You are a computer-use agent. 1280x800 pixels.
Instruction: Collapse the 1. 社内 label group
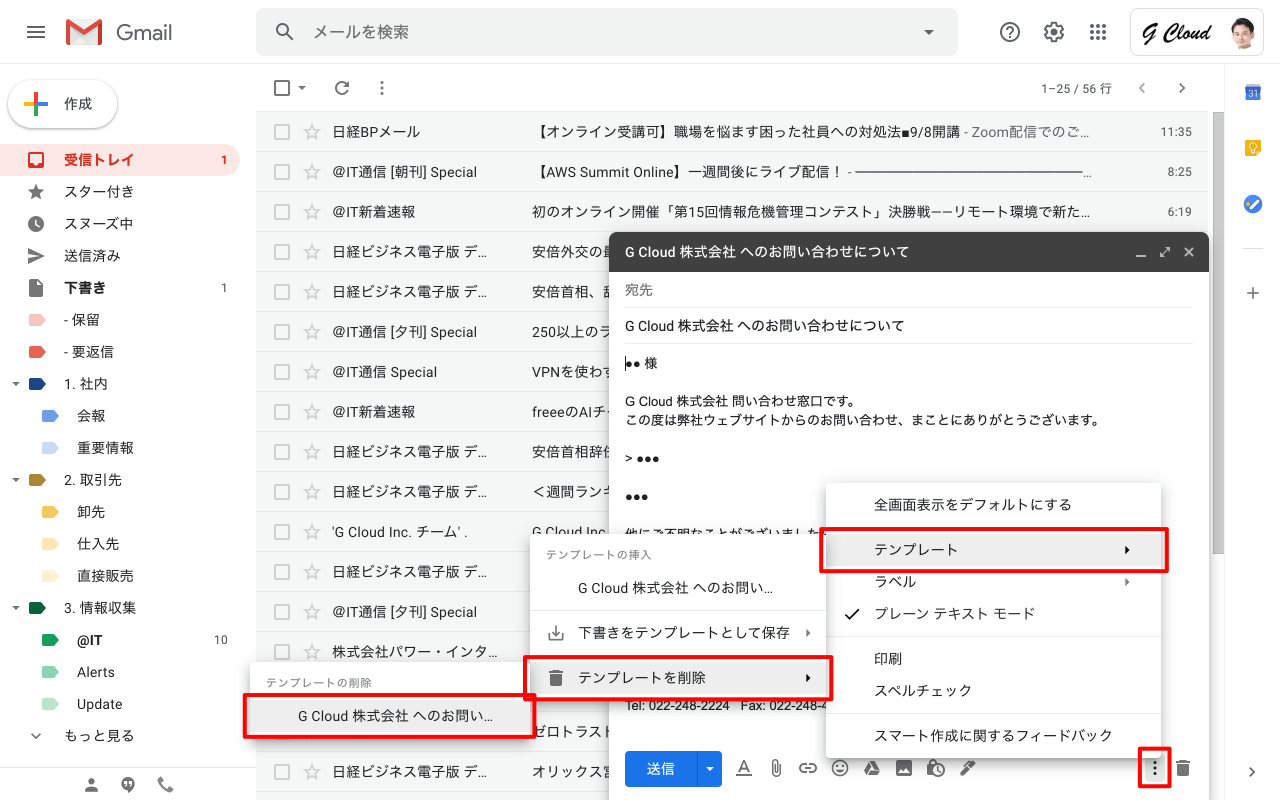pyautogui.click(x=16, y=384)
